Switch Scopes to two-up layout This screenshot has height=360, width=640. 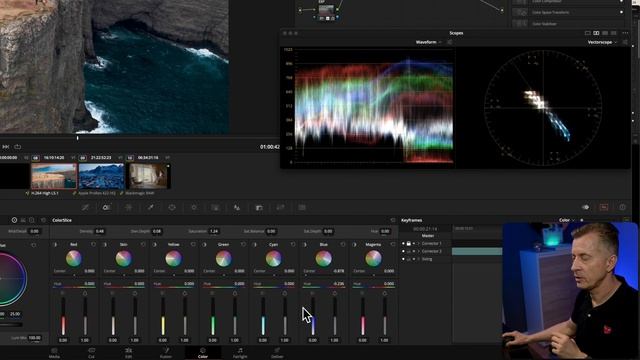pos(596,33)
